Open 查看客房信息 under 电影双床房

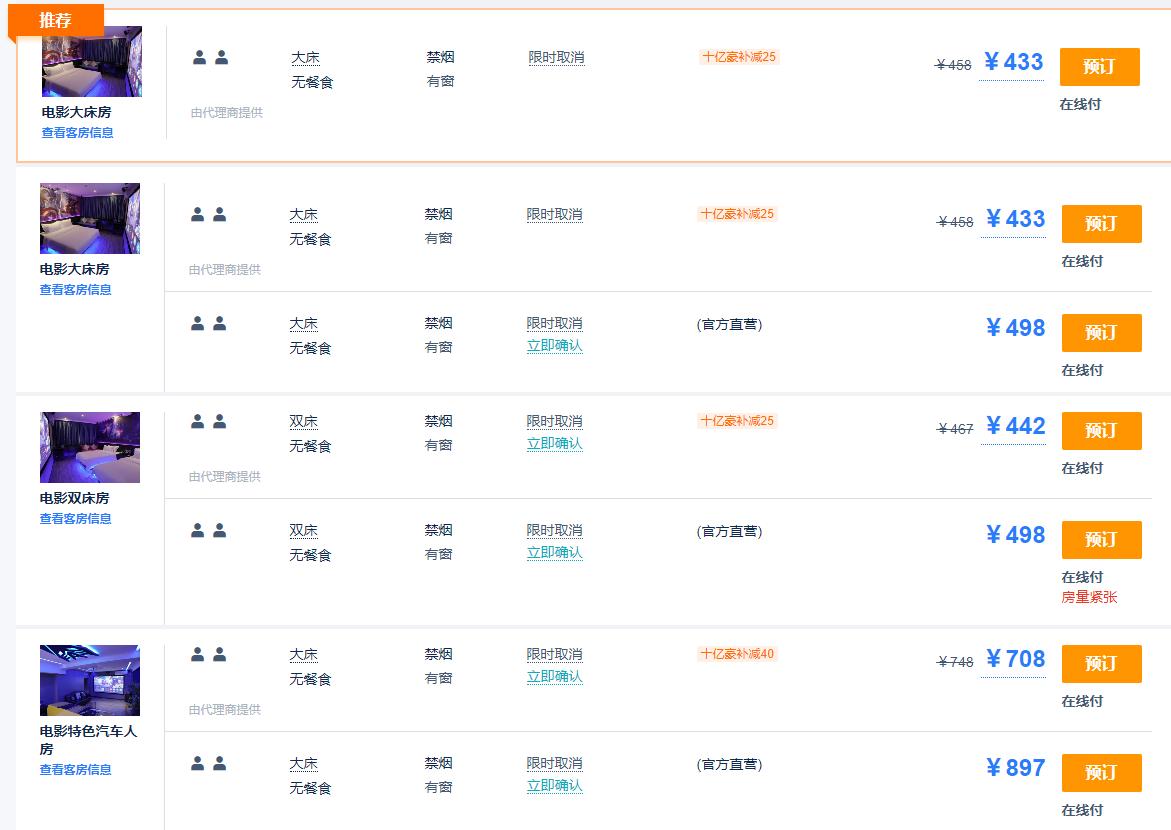[76, 519]
